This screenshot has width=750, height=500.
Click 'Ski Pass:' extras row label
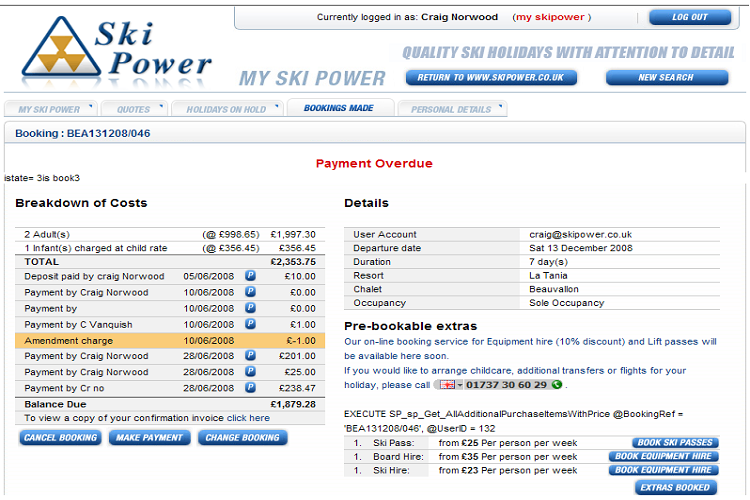point(394,443)
